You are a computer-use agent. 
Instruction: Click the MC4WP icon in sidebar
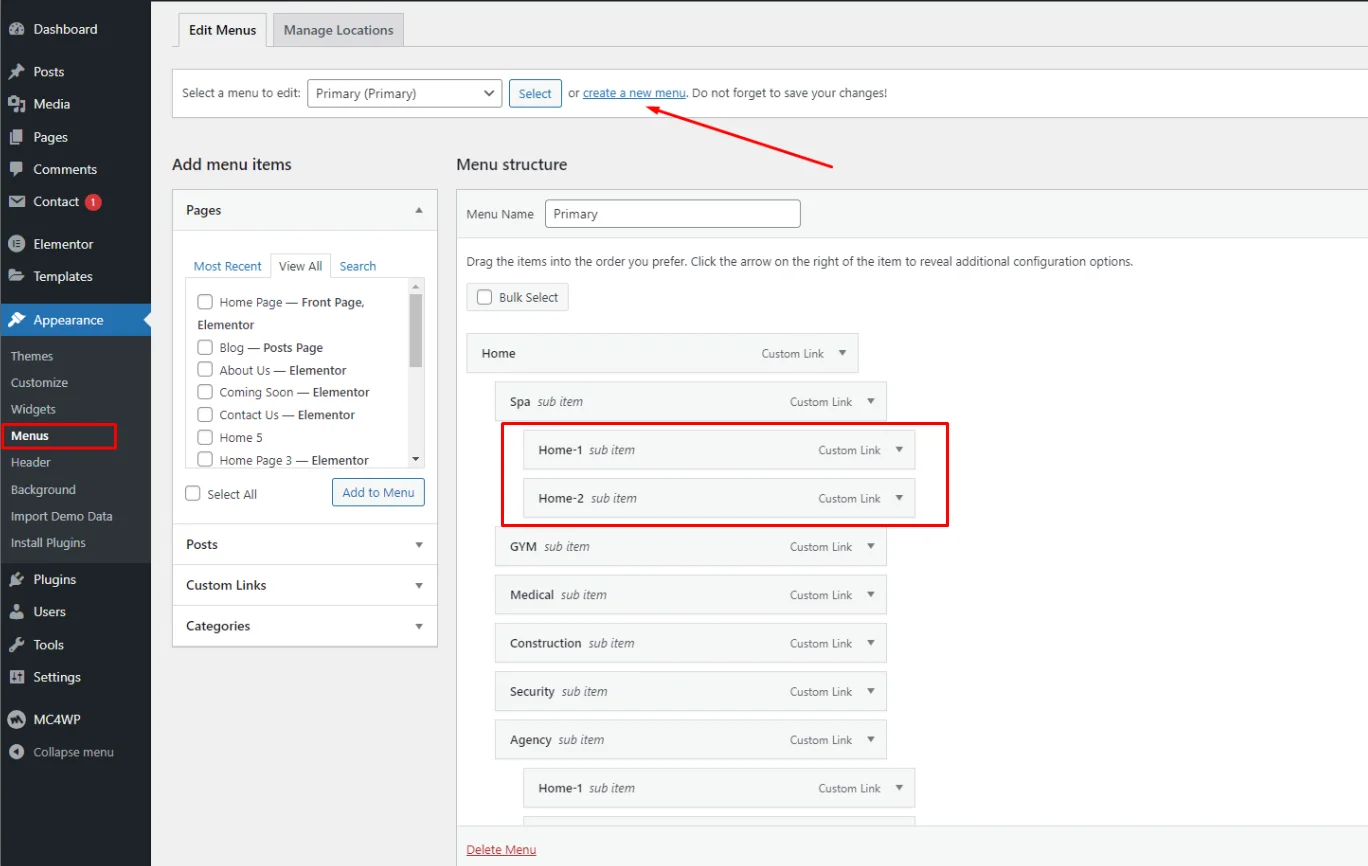[x=16, y=719]
